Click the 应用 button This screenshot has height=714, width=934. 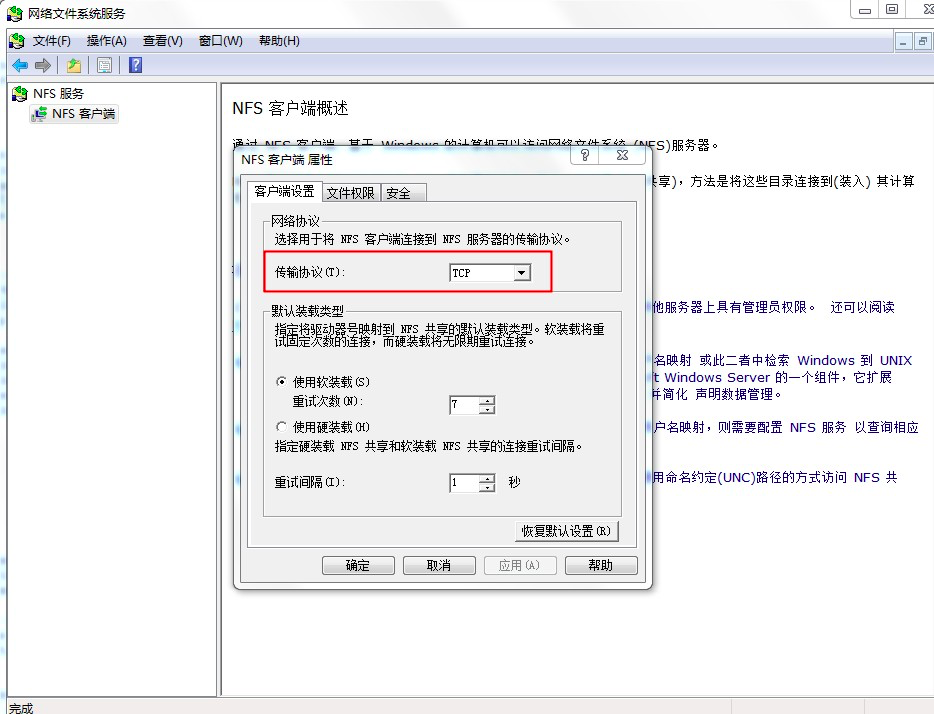pos(520,565)
